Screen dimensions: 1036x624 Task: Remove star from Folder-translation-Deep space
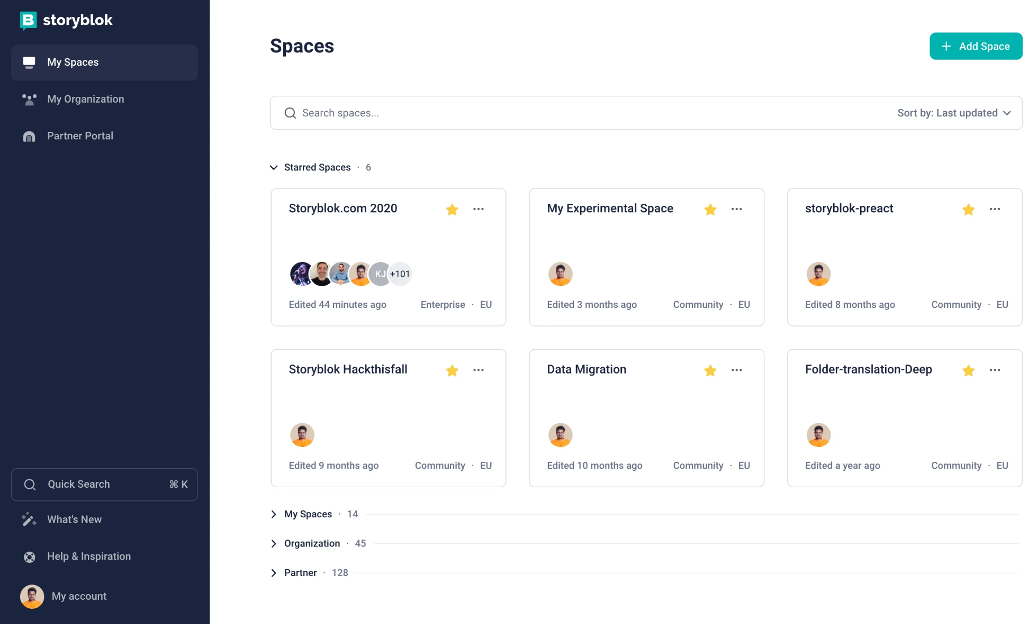pos(968,370)
